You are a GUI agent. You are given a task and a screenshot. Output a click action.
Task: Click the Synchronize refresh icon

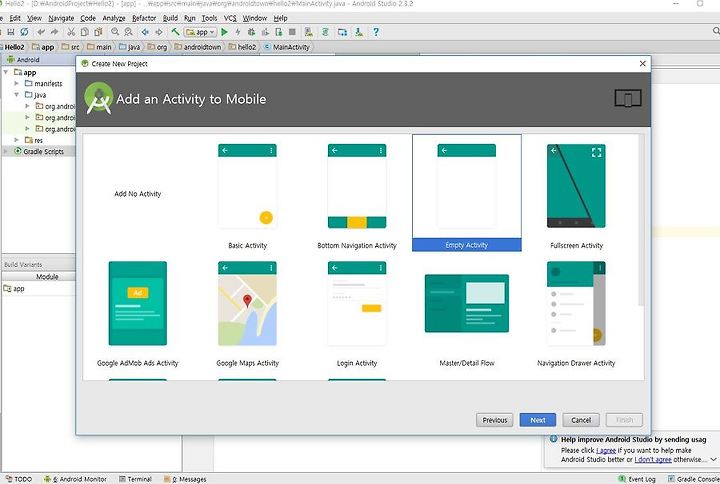tap(24, 32)
